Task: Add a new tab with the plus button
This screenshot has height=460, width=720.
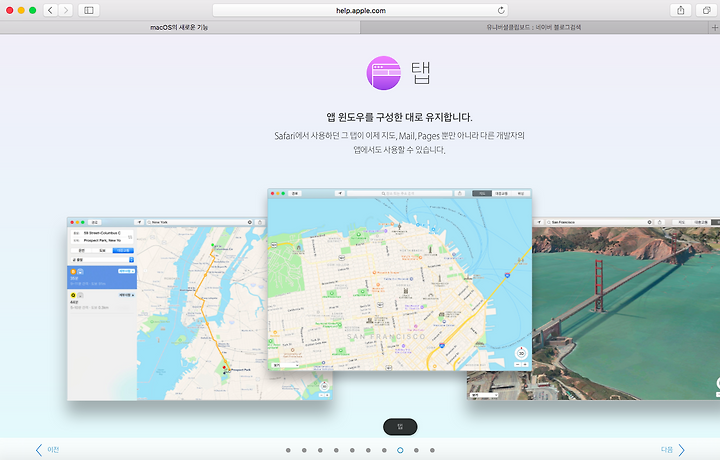Action: point(714,28)
